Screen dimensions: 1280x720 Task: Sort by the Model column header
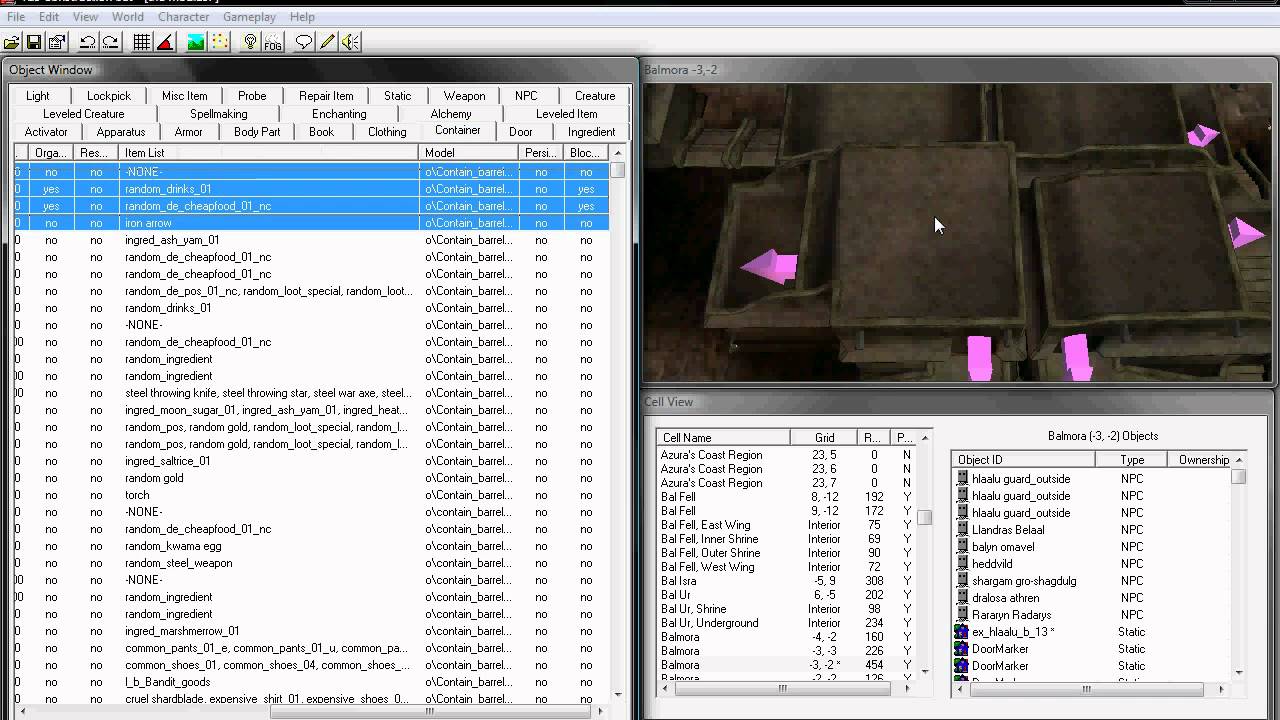click(x=468, y=153)
